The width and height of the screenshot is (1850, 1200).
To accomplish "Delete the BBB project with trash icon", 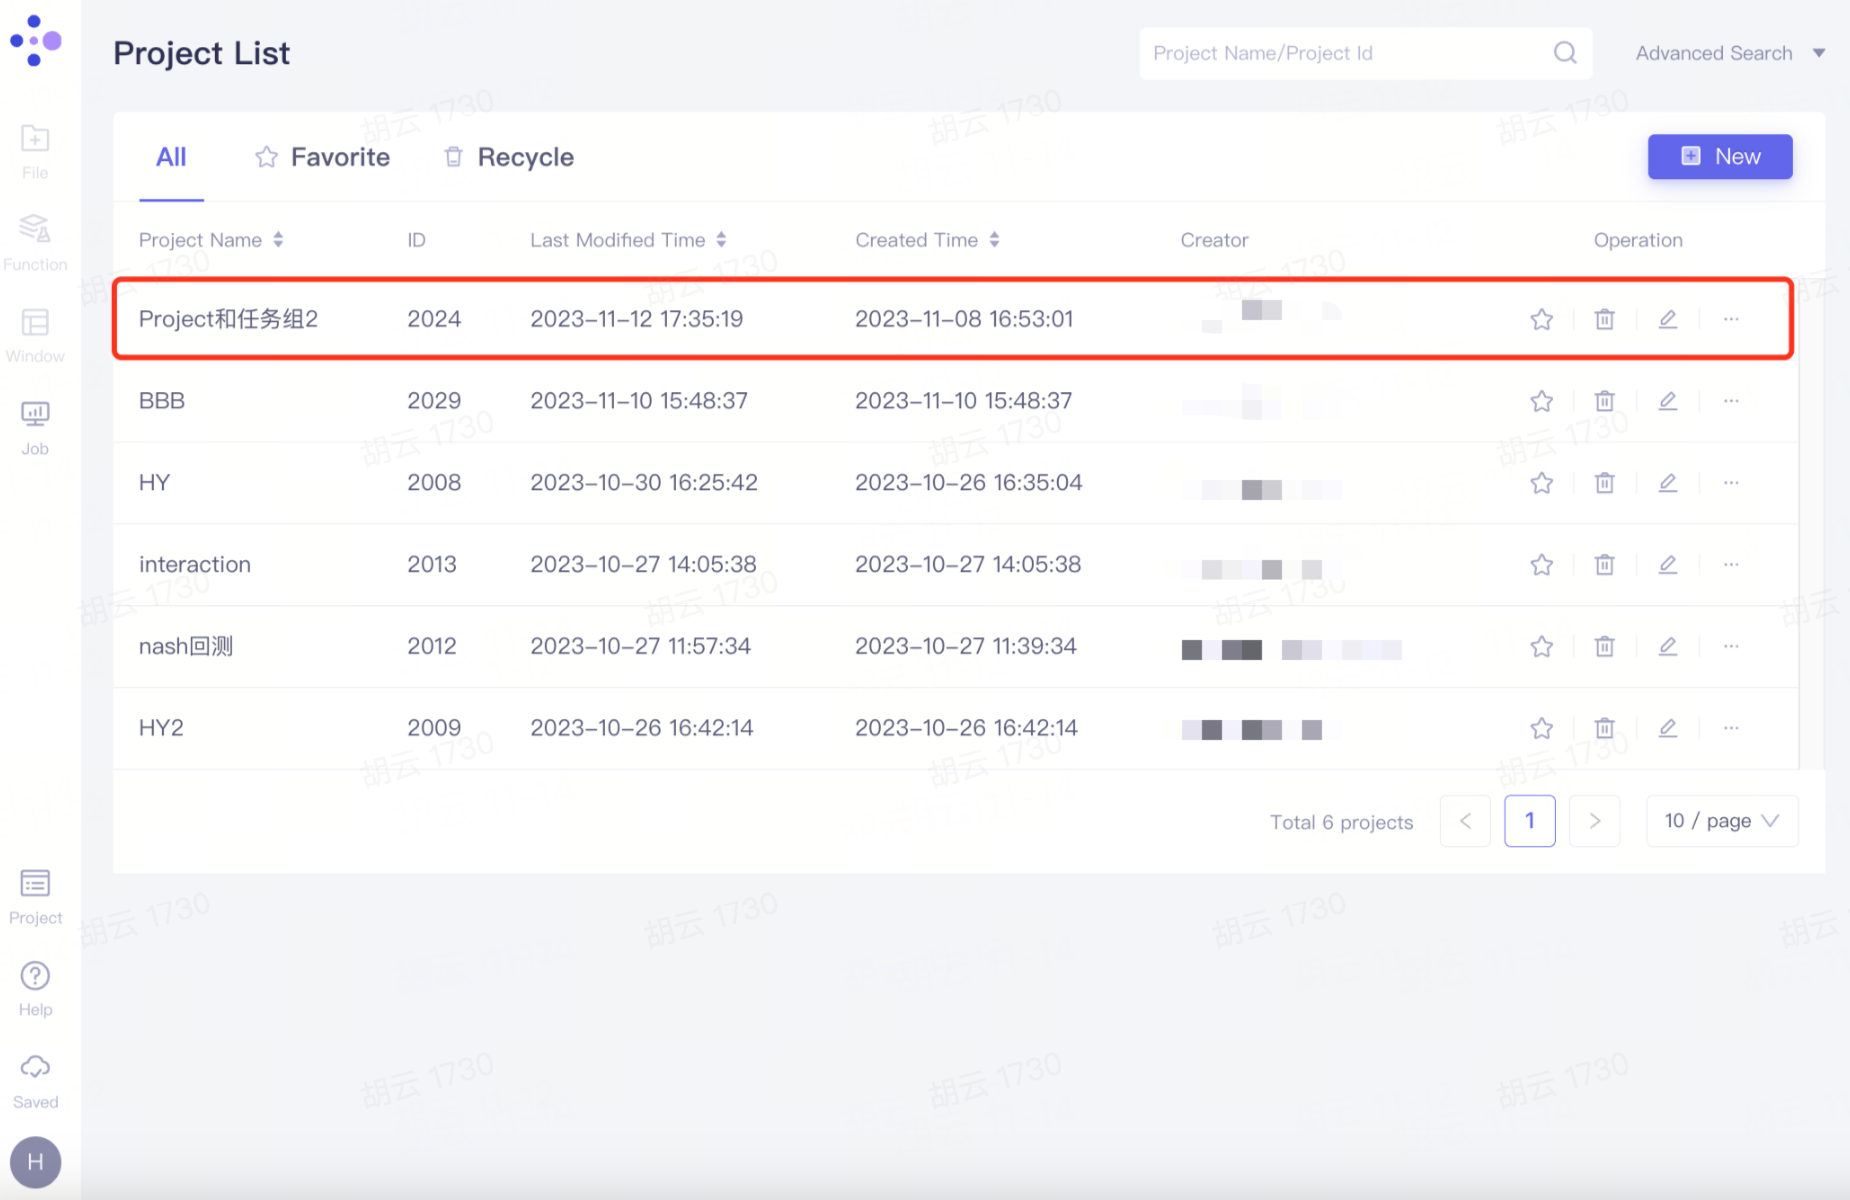I will point(1604,401).
